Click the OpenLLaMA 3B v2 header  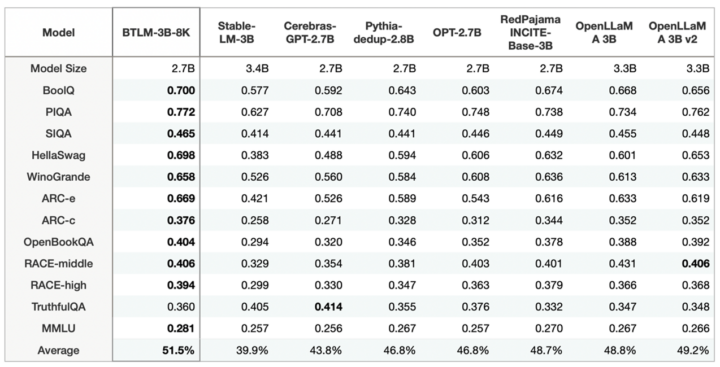[677, 32]
